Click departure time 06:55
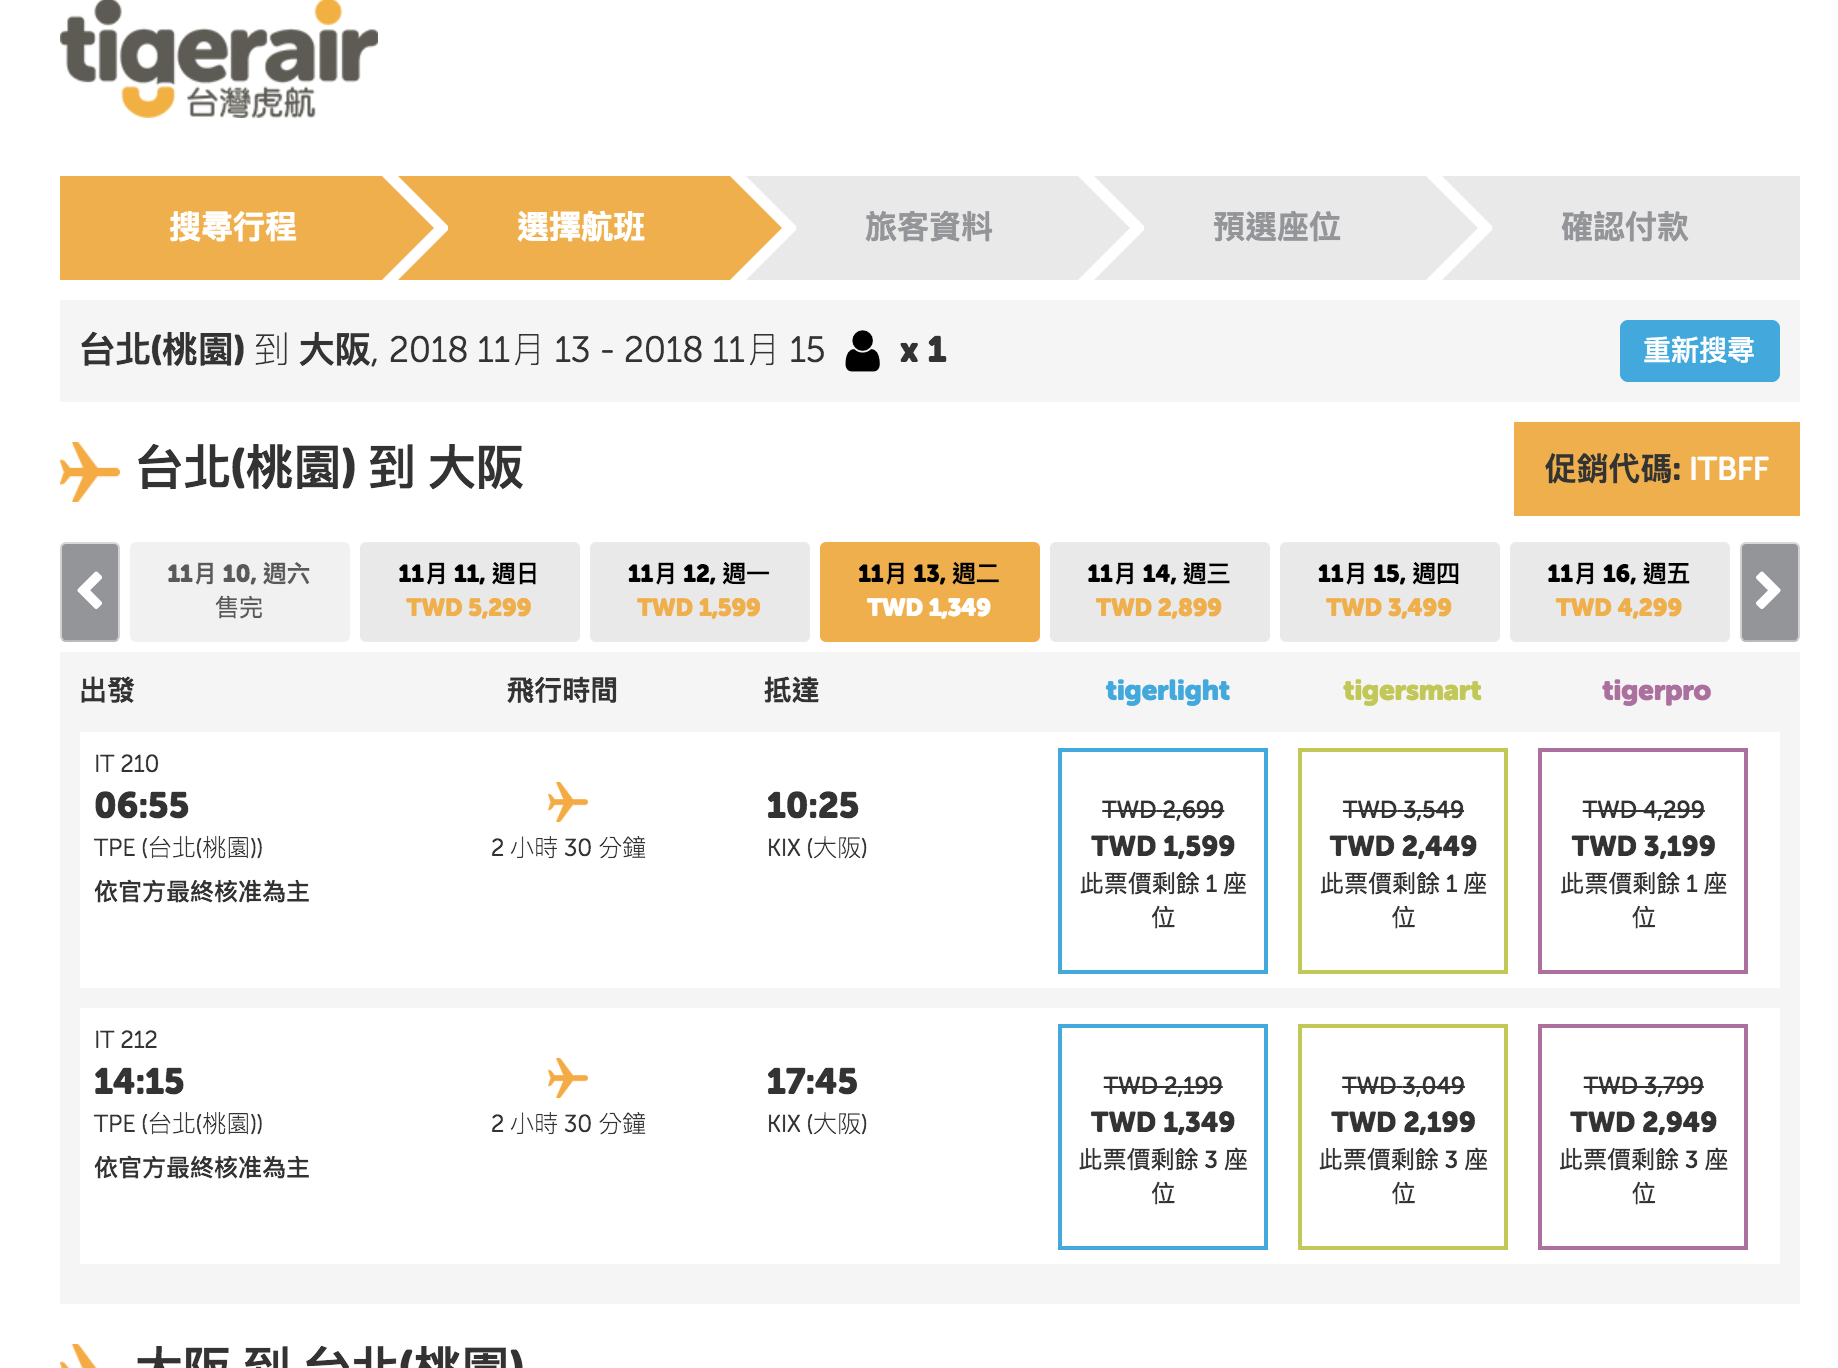1838x1368 pixels. (141, 805)
